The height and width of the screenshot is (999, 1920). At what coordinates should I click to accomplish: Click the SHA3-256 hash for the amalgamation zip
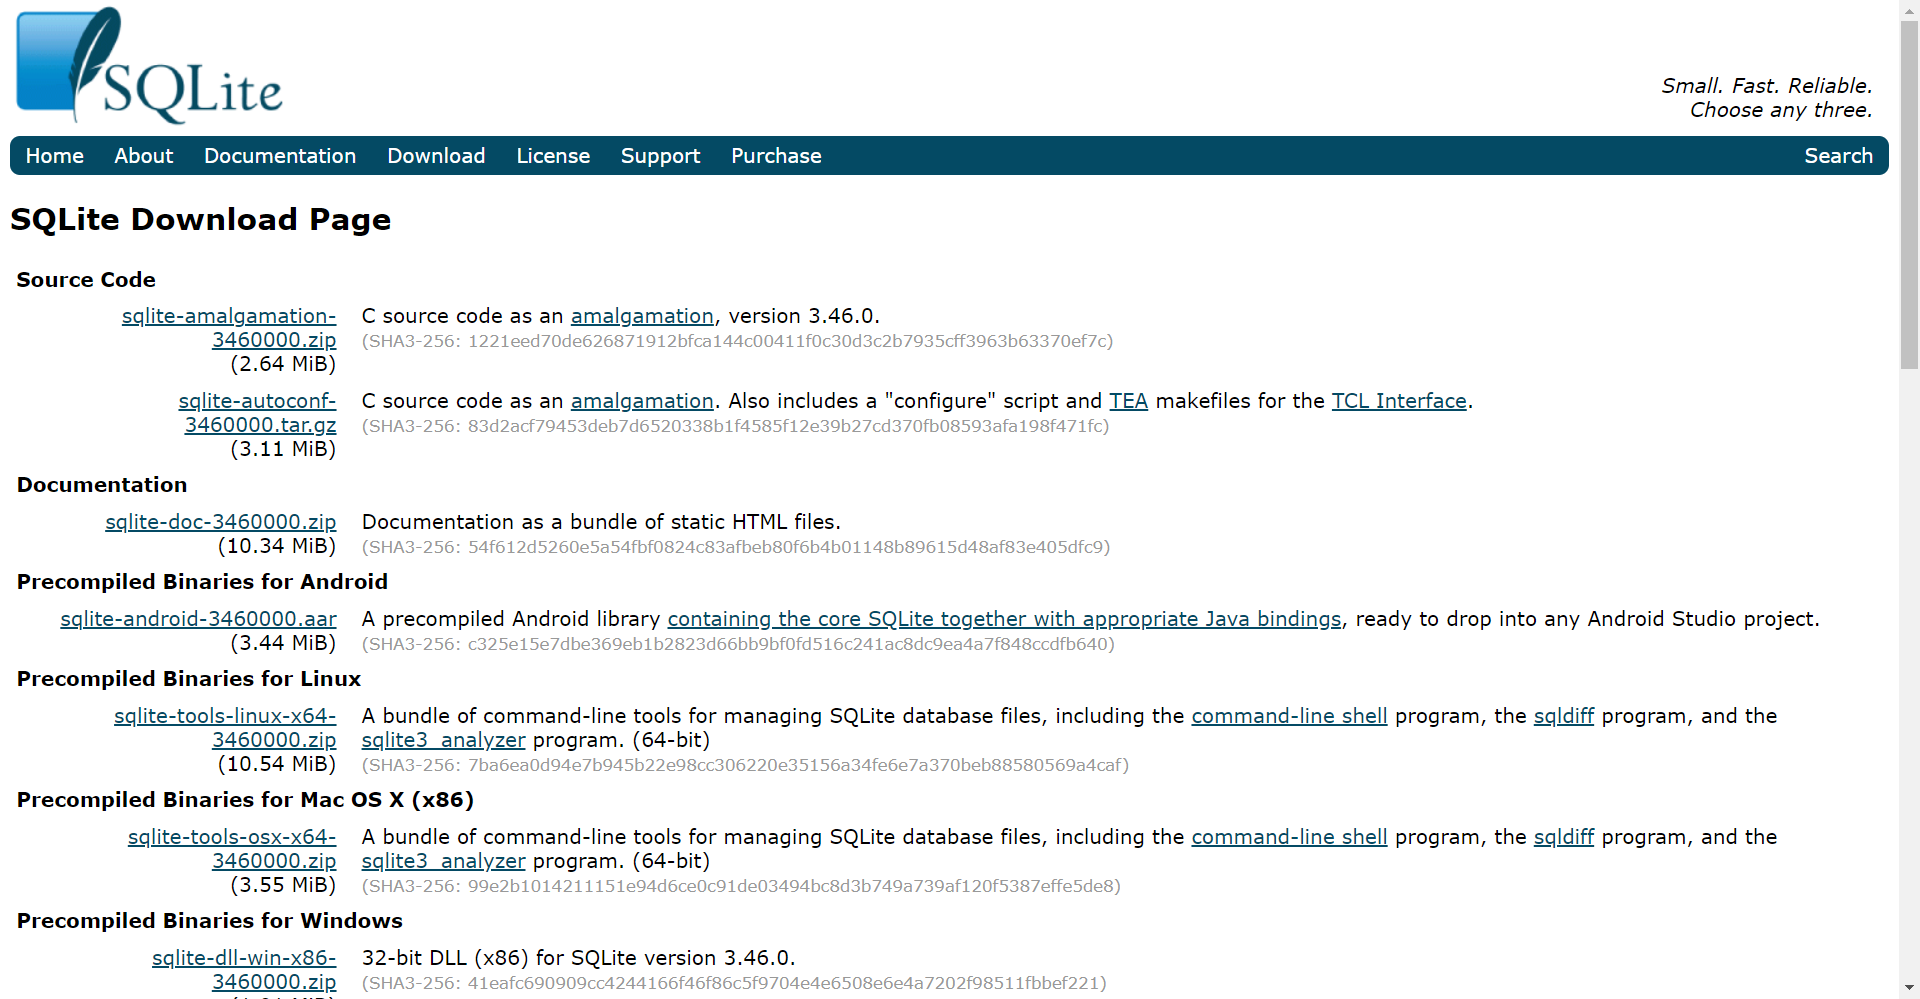point(737,341)
